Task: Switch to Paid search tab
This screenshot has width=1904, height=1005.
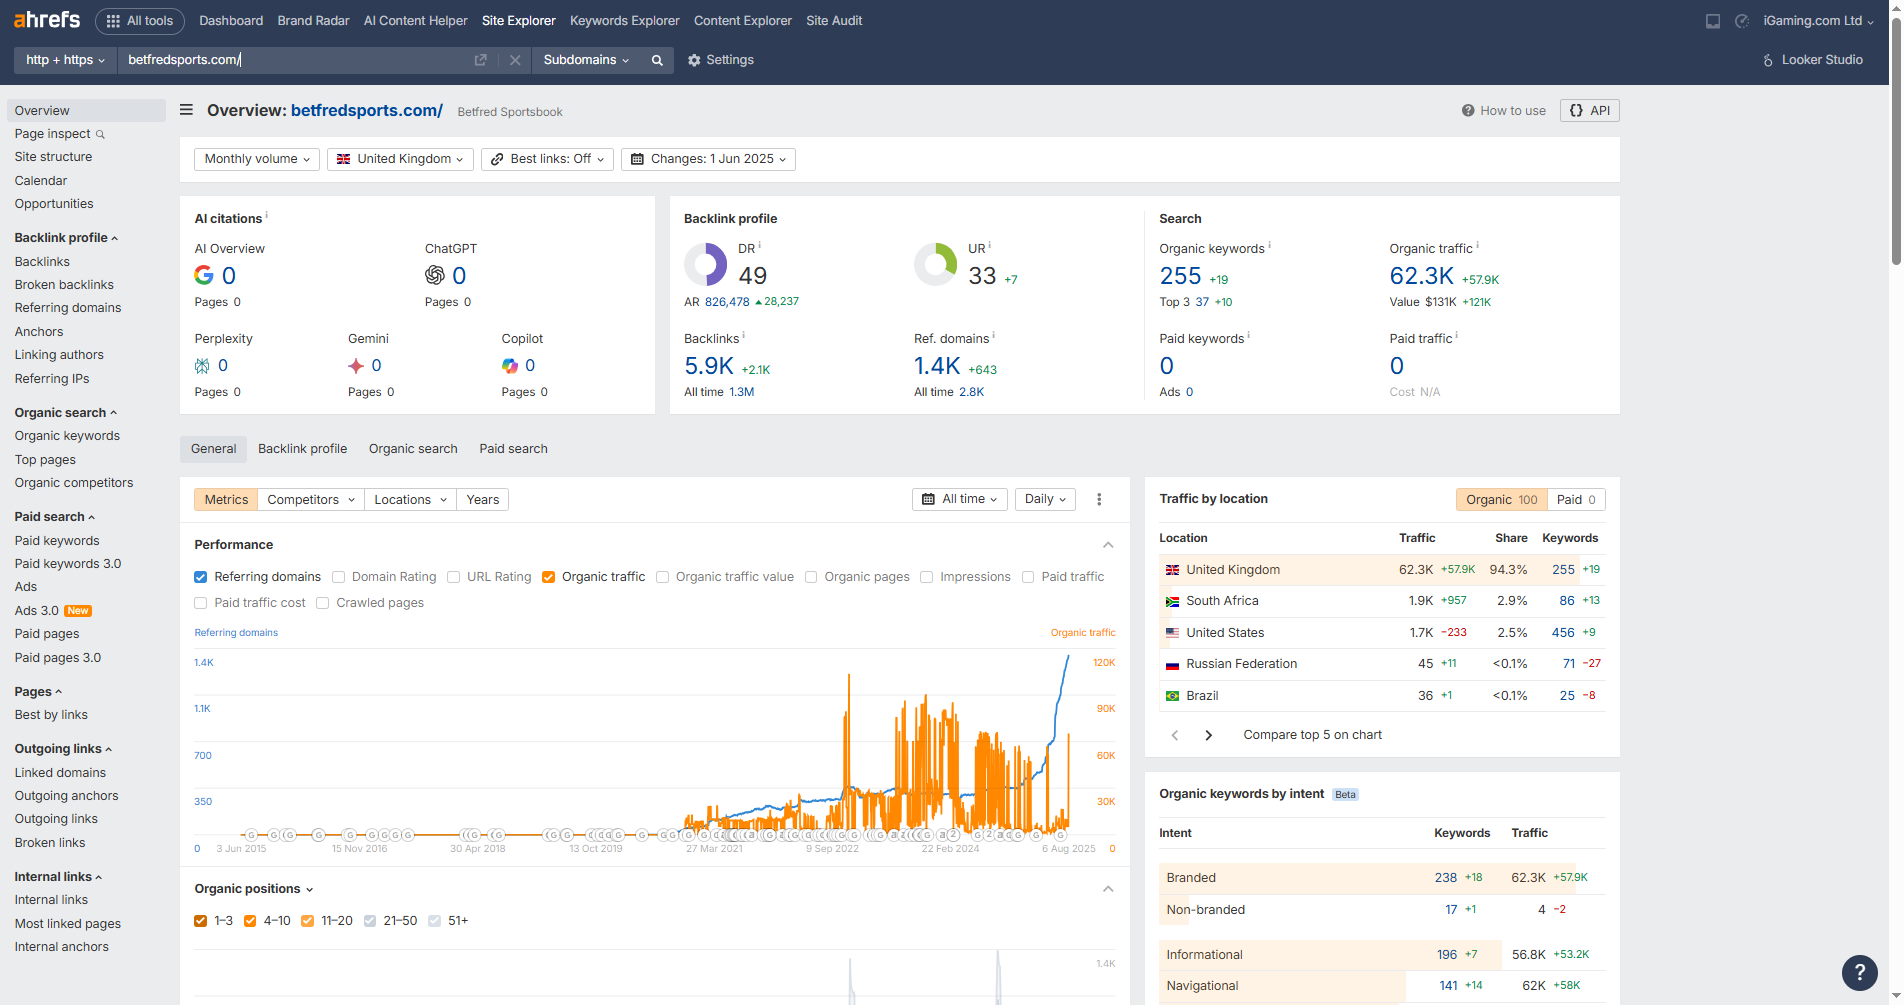Action: [x=513, y=449]
